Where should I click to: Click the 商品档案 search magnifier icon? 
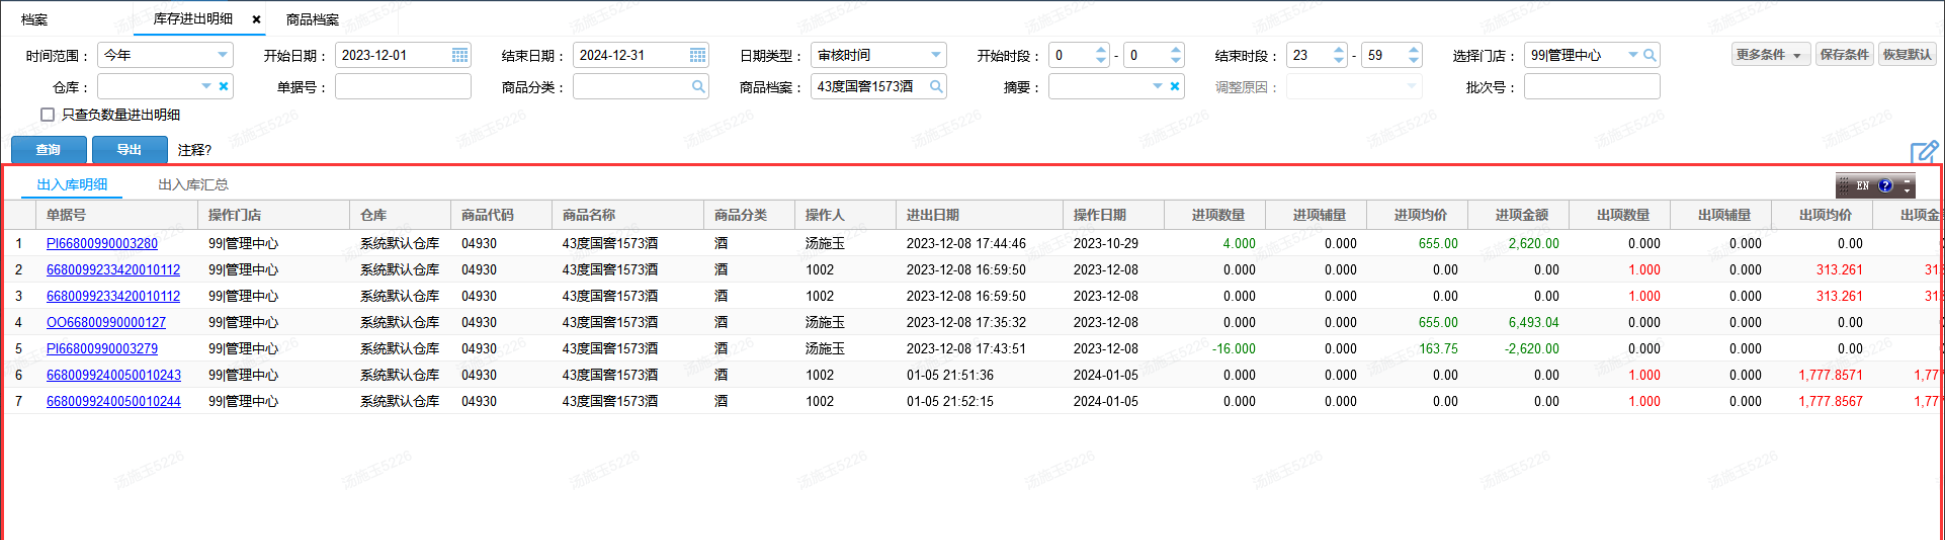[936, 87]
